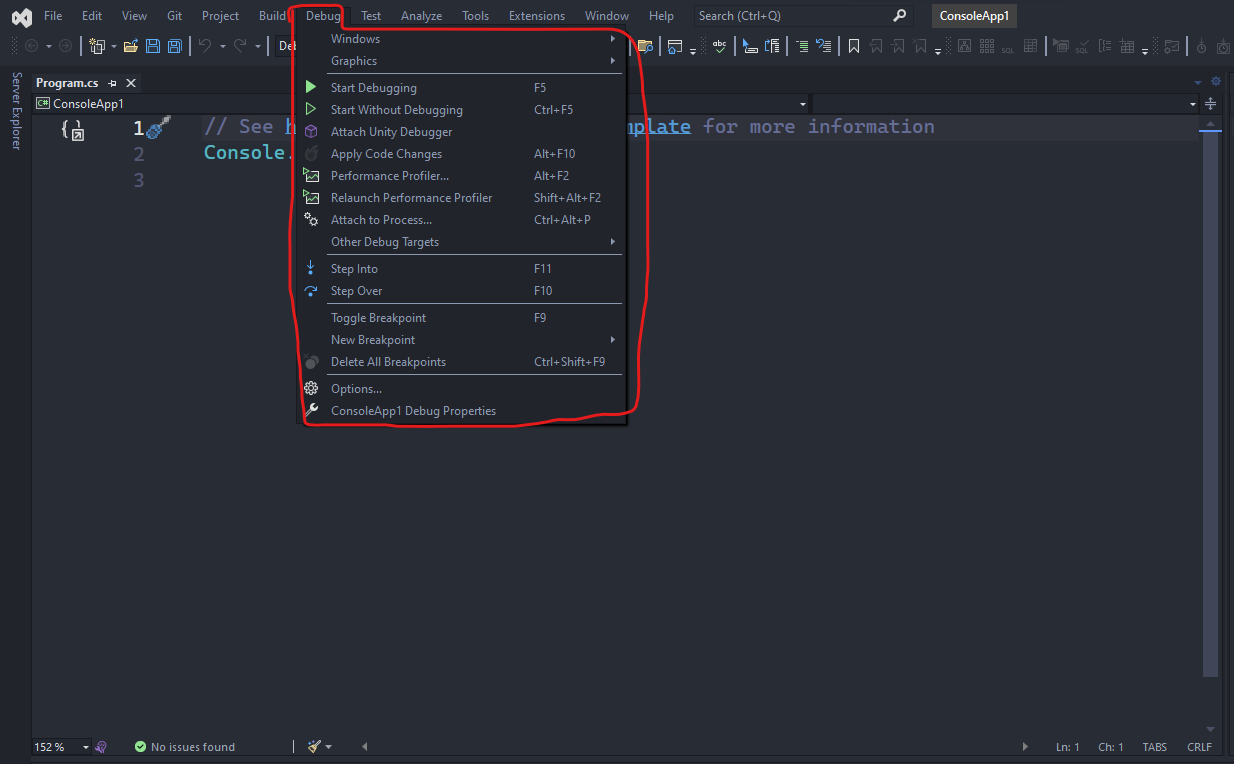Click the Save All disks icon
The image size is (1234, 764).
coord(175,46)
